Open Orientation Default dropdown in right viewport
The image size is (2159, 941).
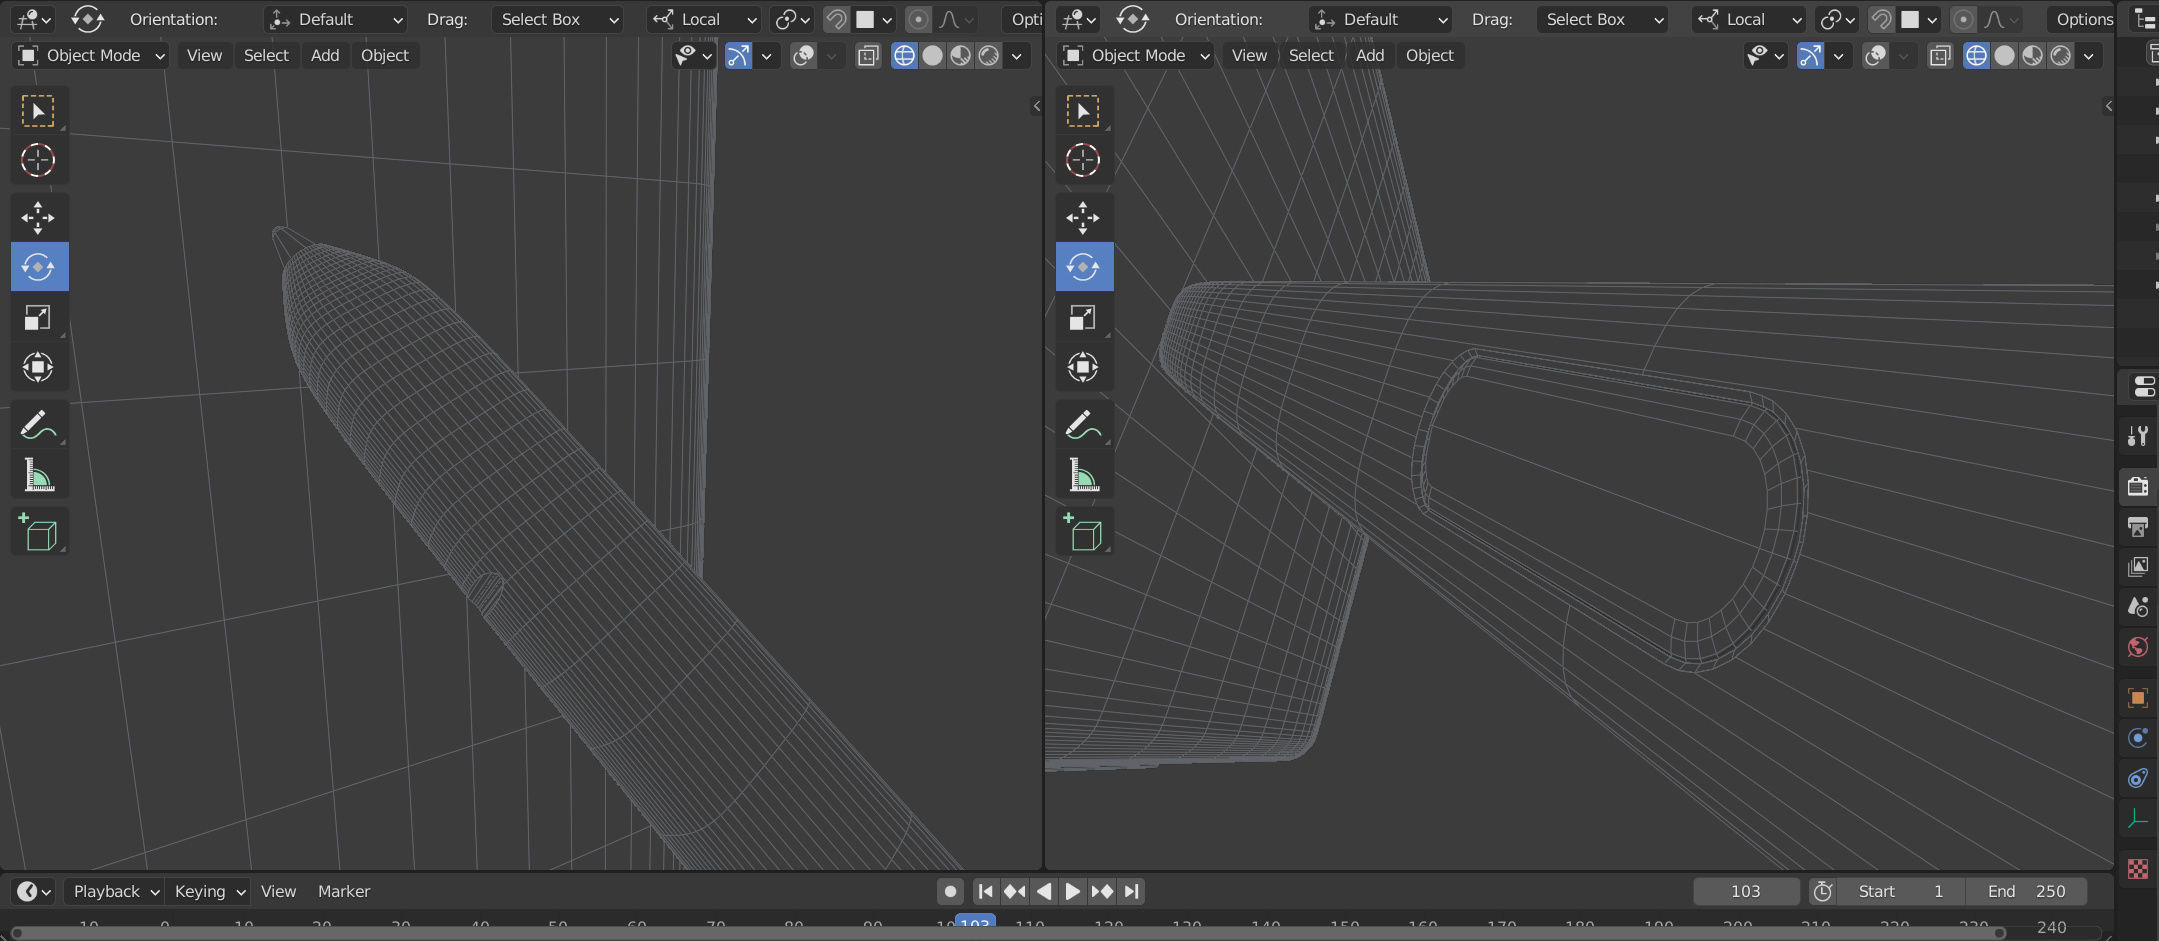(1381, 19)
